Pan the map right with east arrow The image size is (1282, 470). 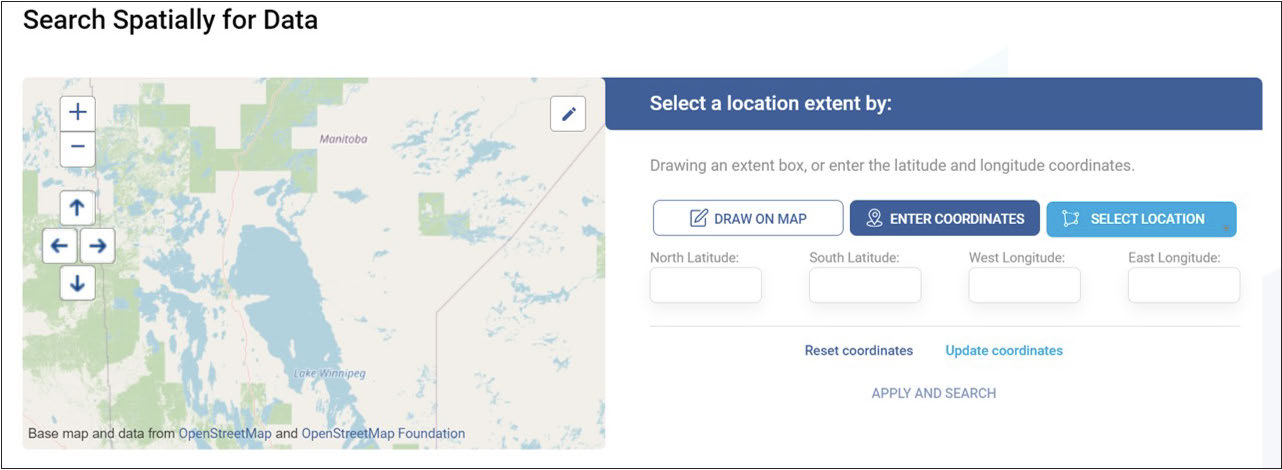tap(97, 245)
